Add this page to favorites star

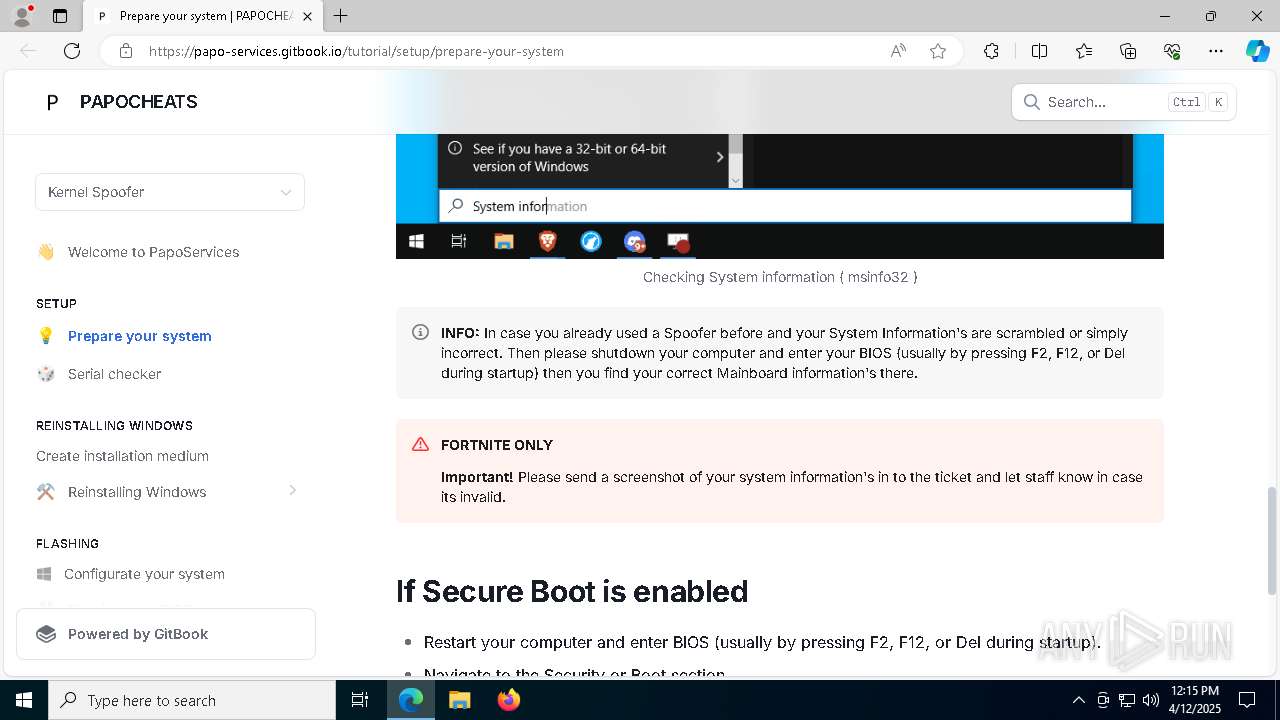click(938, 51)
